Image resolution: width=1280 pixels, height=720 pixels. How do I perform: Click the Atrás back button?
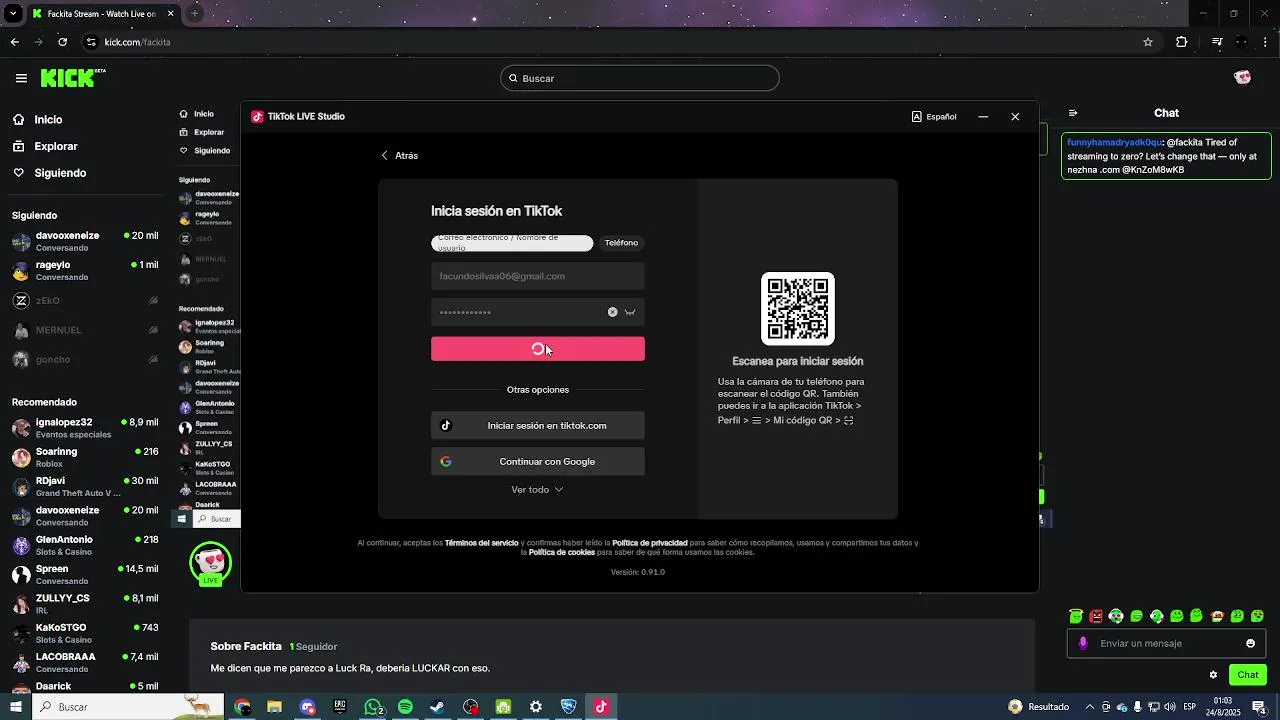[399, 156]
